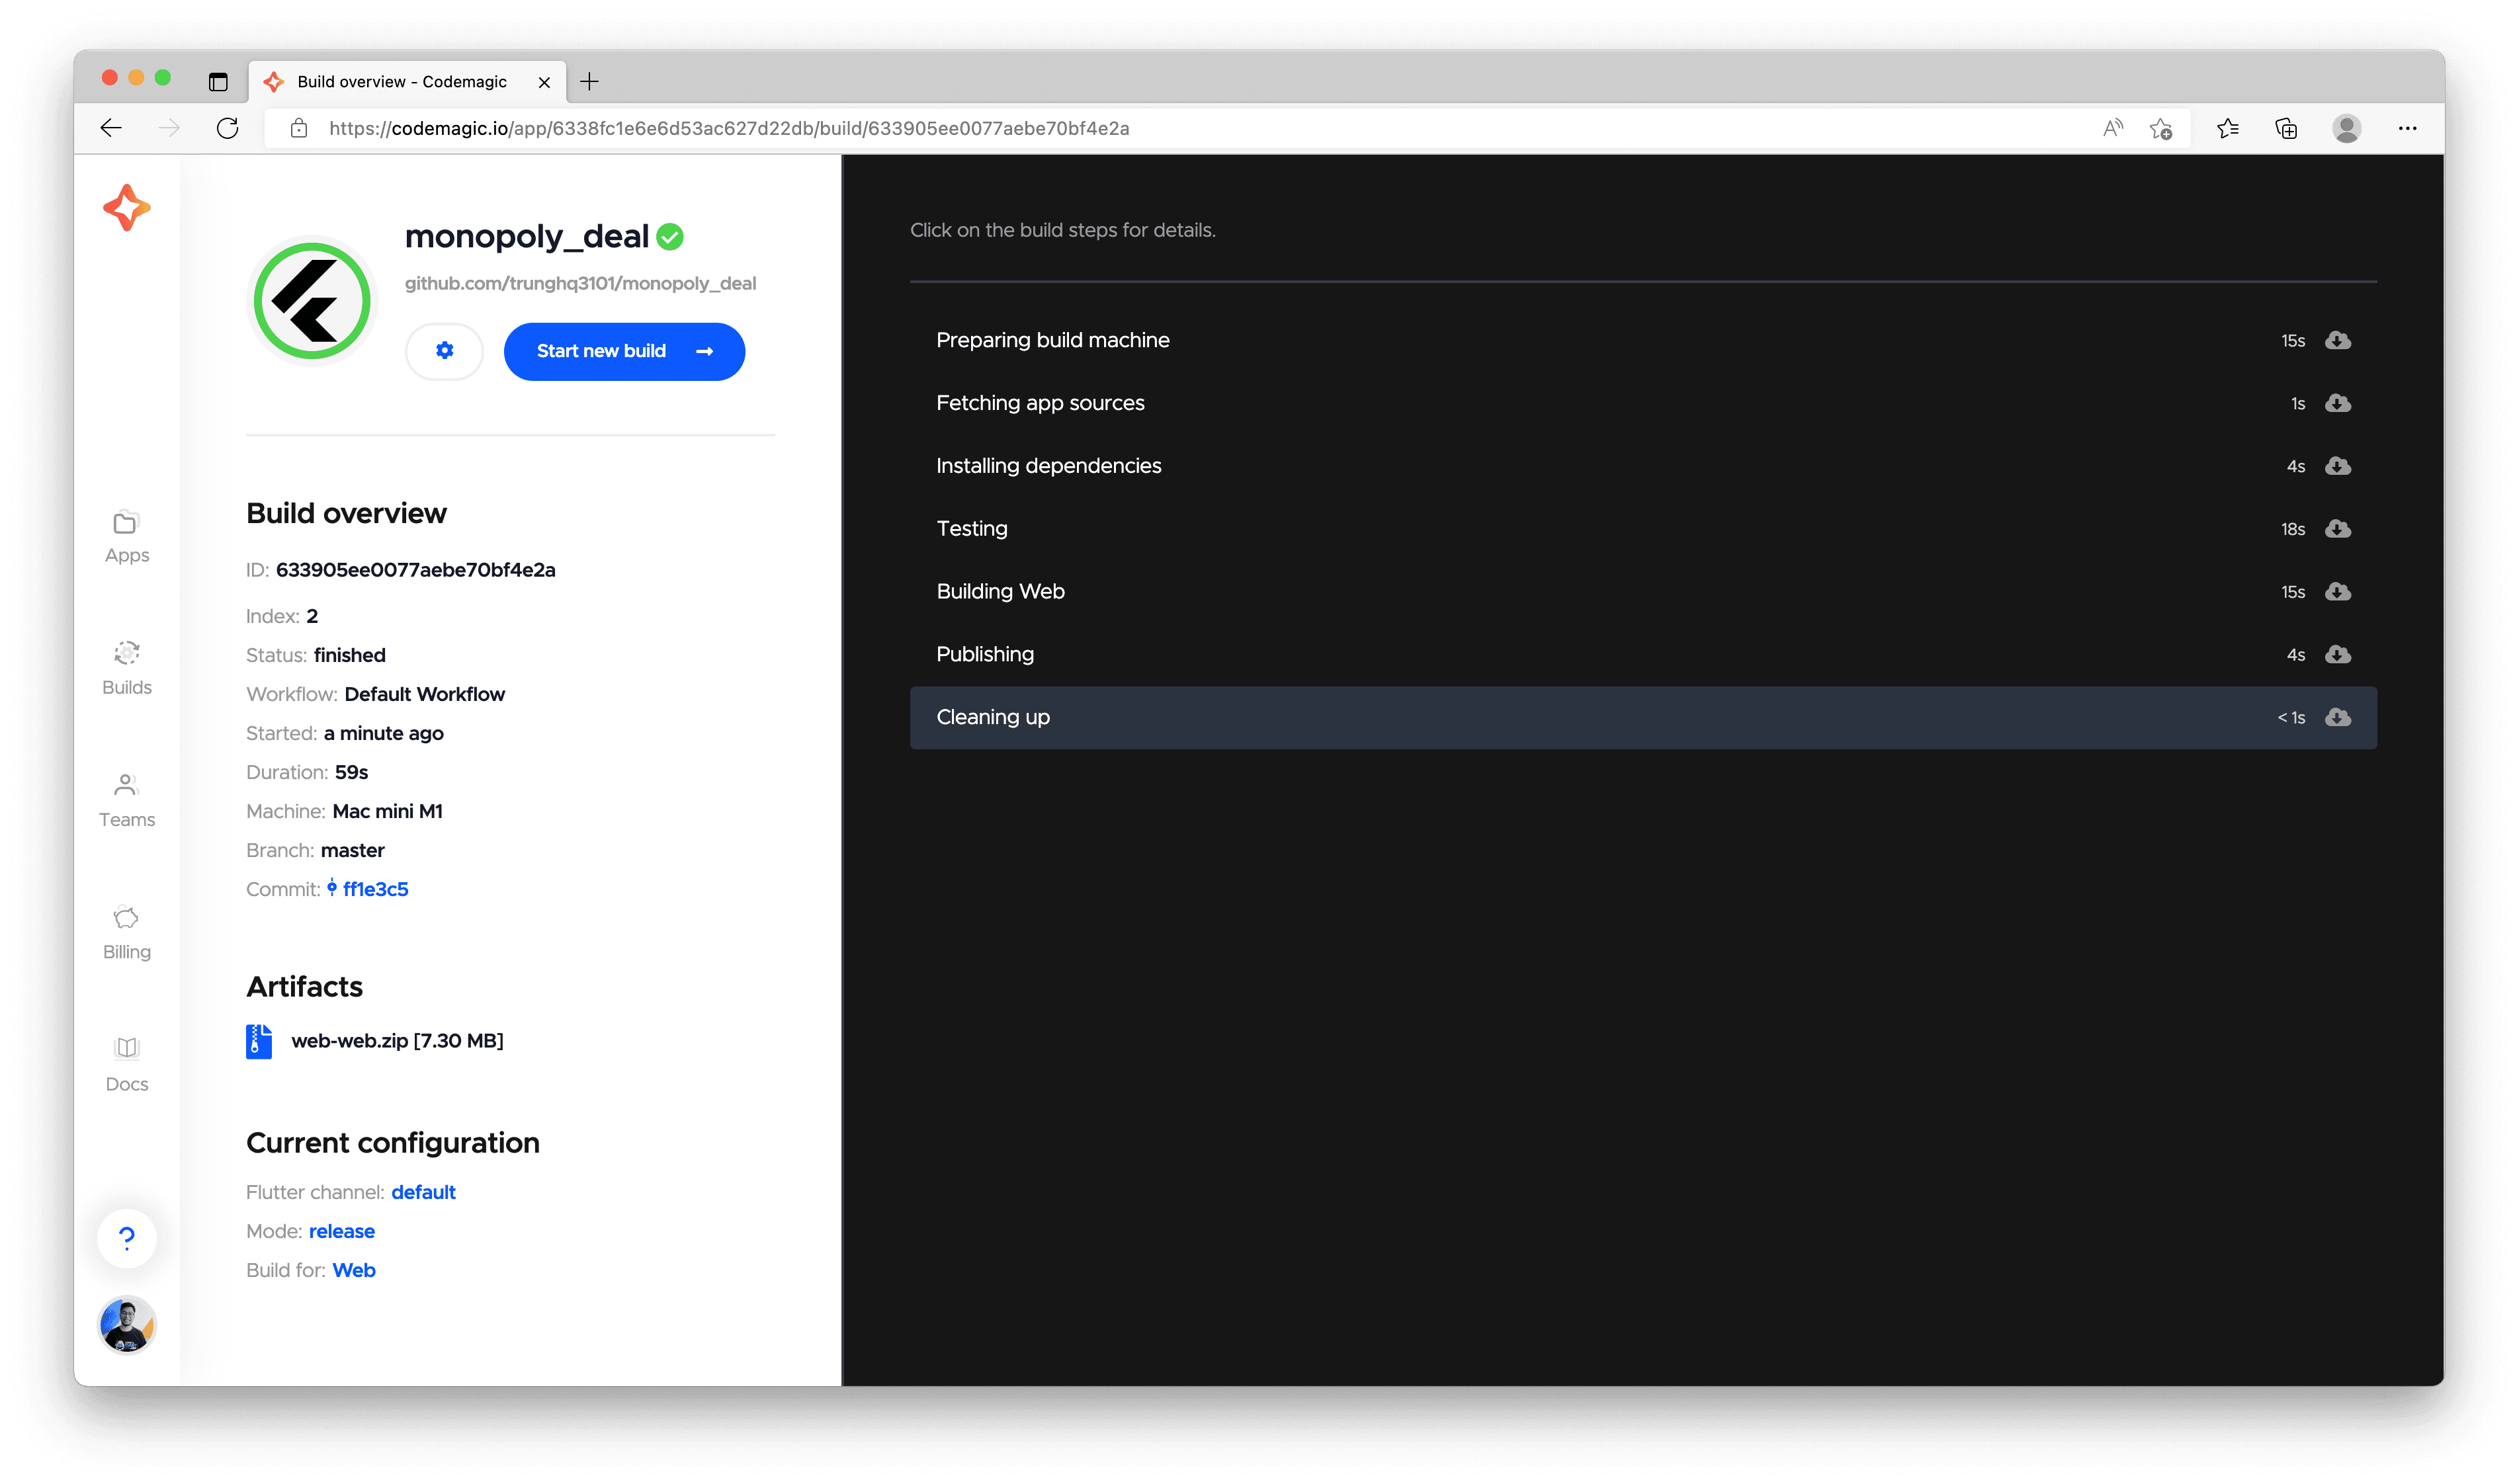This screenshot has width=2519, height=1484.
Task: Download log for Building Web step
Action: pyautogui.click(x=2337, y=592)
